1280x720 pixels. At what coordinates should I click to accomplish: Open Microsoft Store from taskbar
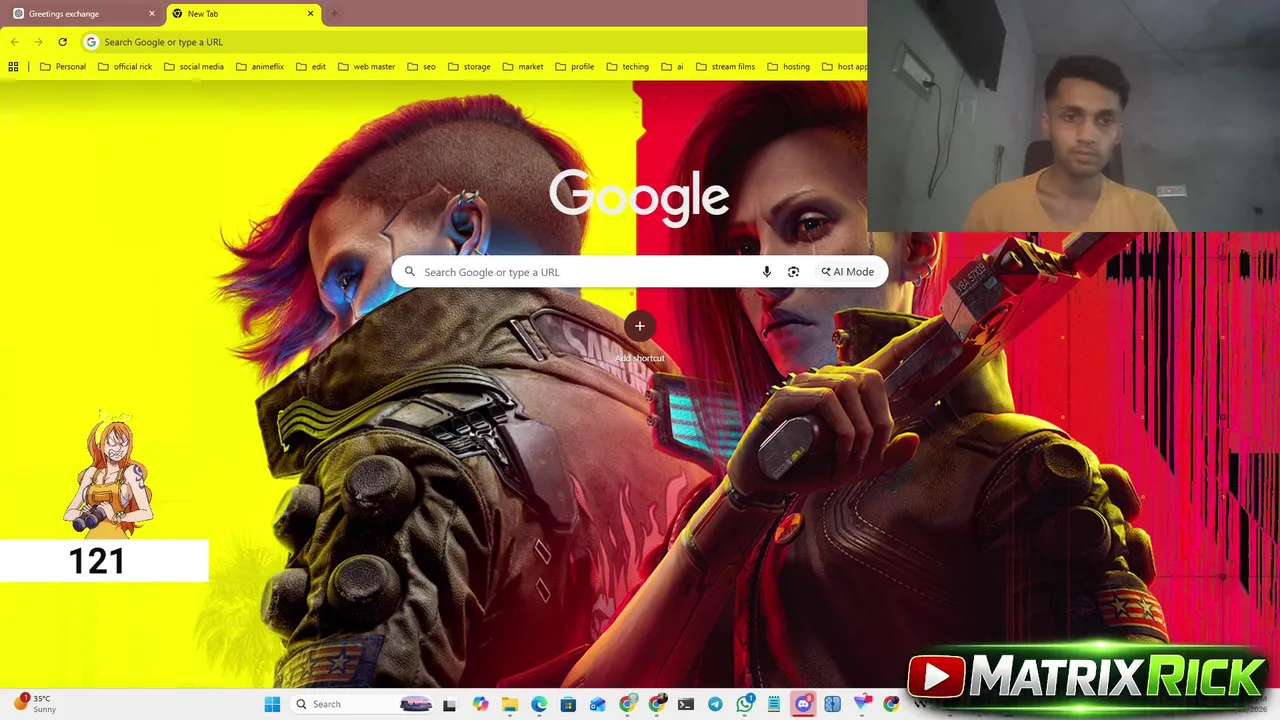point(568,704)
